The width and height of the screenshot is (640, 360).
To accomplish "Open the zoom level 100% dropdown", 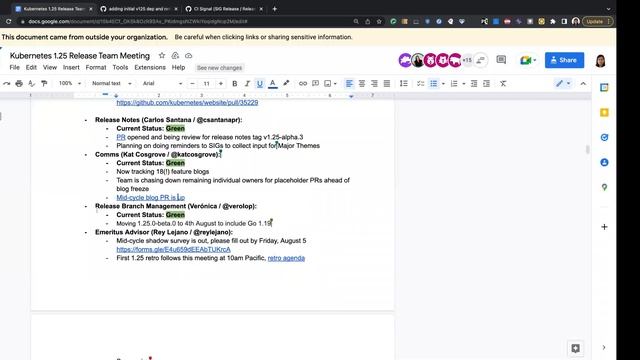I will pyautogui.click(x=70, y=83).
